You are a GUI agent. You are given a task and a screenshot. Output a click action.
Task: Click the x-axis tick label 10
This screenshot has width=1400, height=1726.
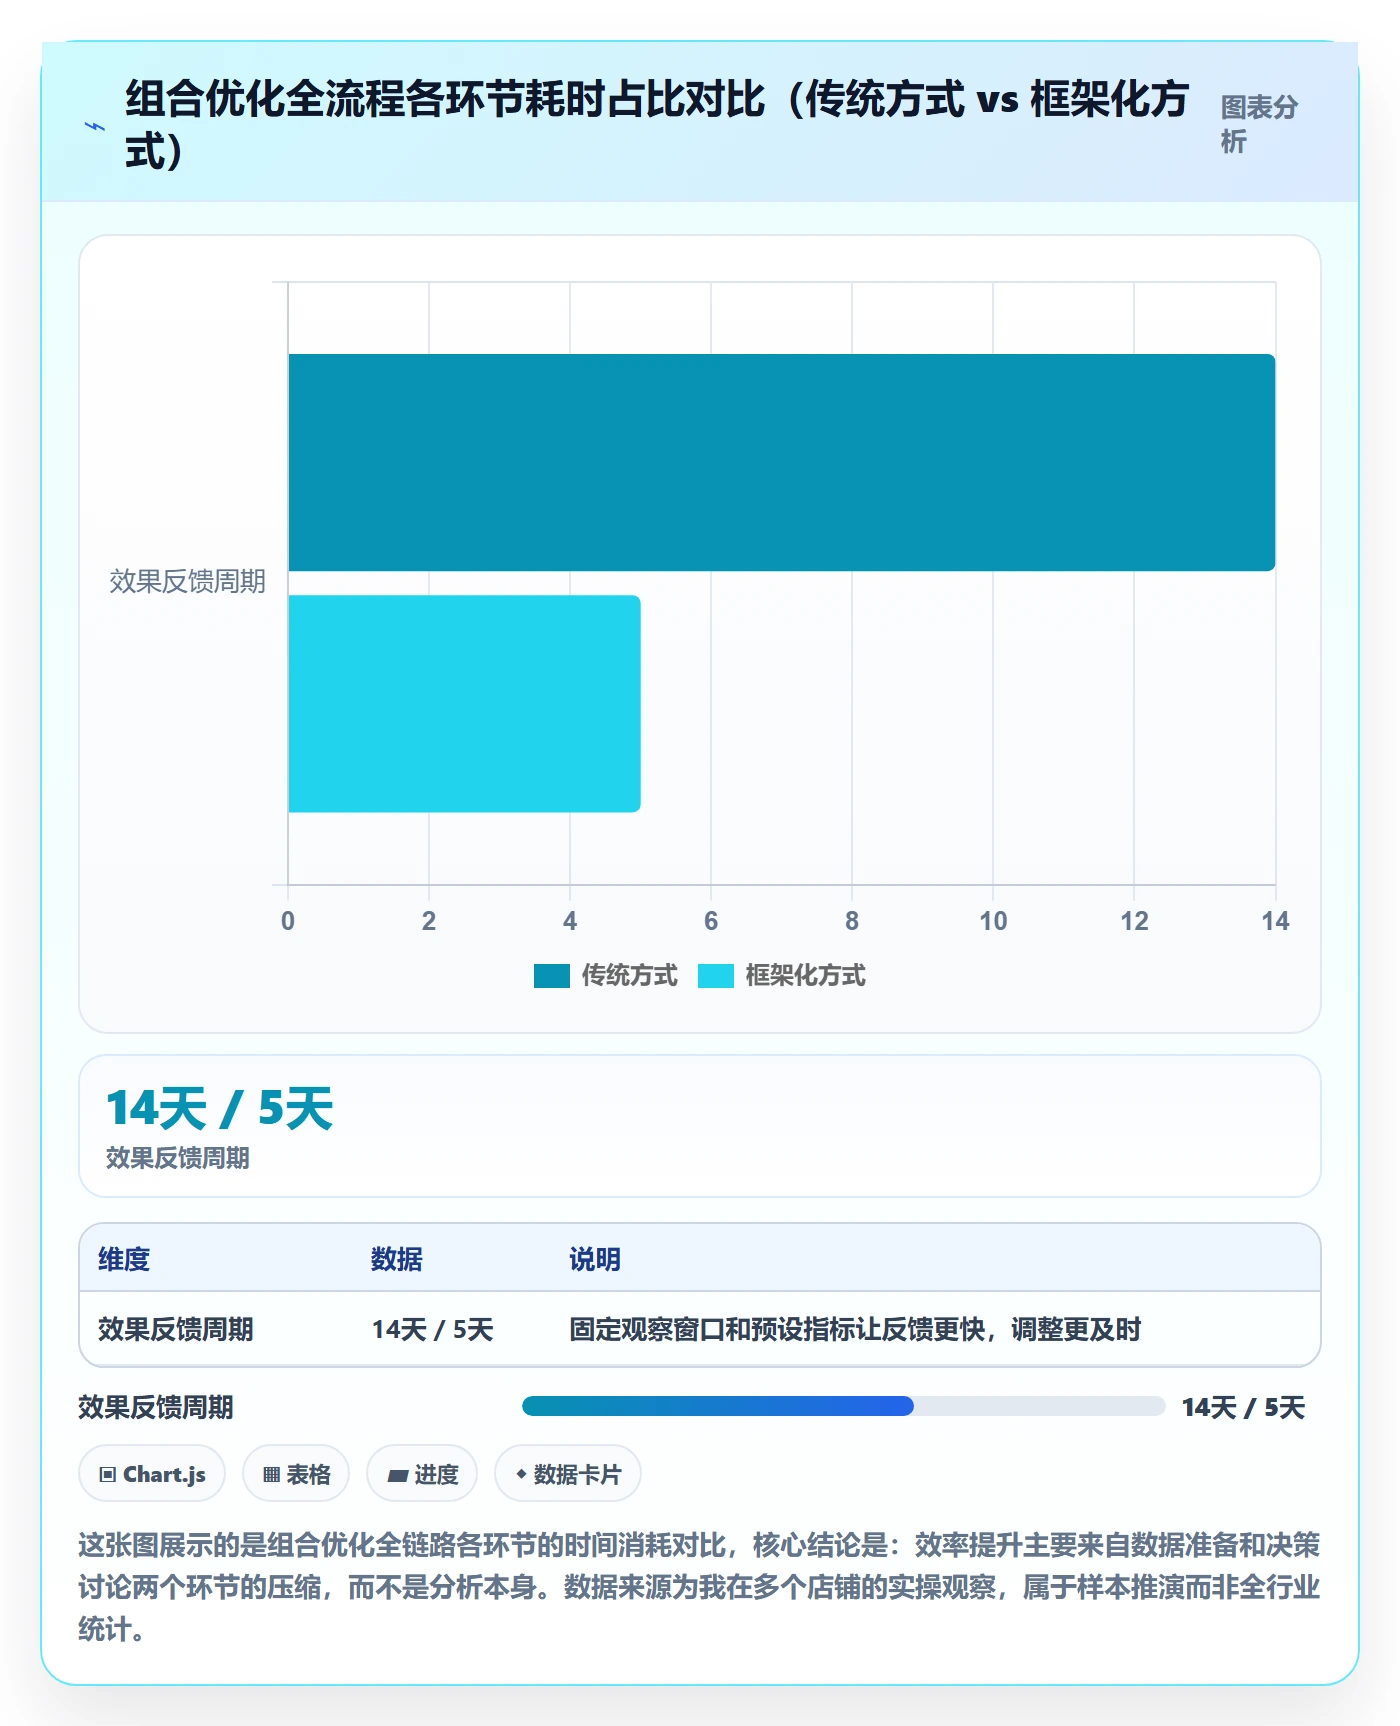(993, 921)
